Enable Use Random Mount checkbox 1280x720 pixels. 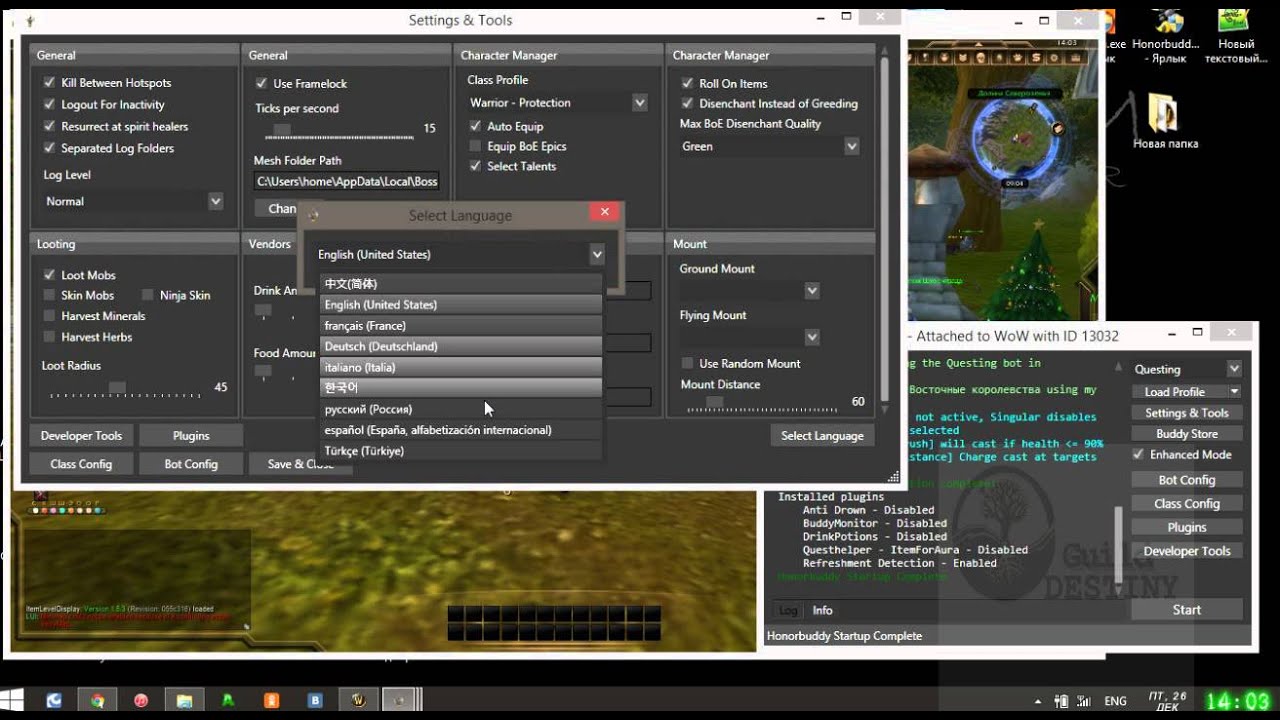coord(687,363)
